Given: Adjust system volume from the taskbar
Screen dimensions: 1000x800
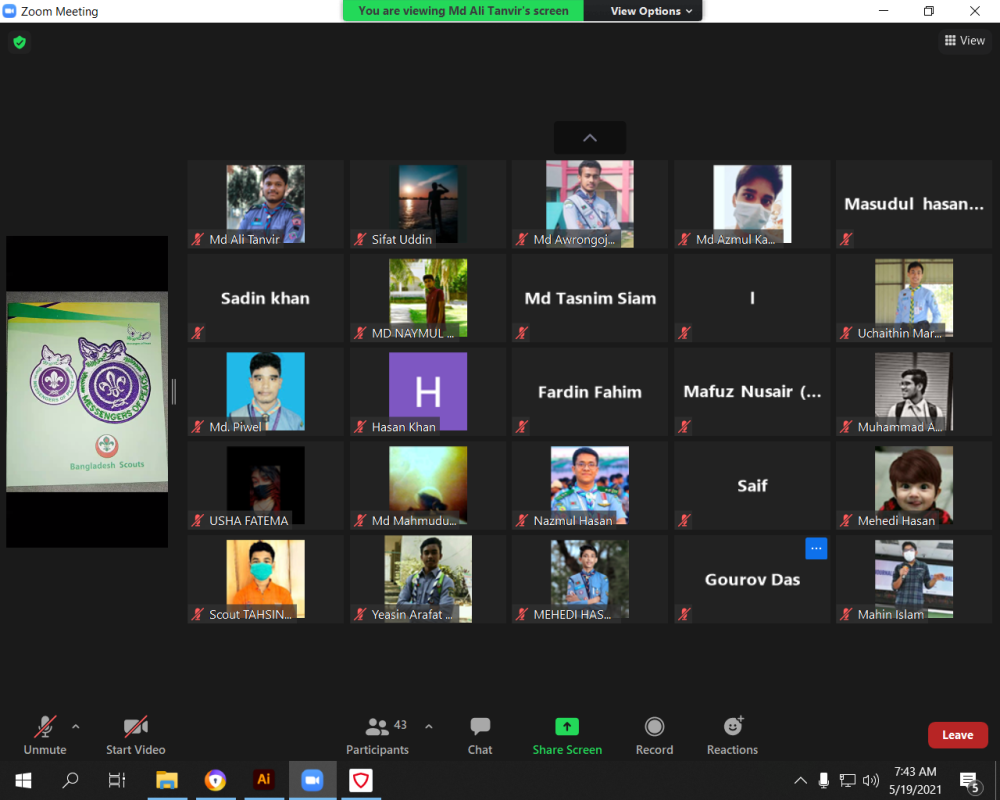Looking at the screenshot, I should (x=871, y=780).
